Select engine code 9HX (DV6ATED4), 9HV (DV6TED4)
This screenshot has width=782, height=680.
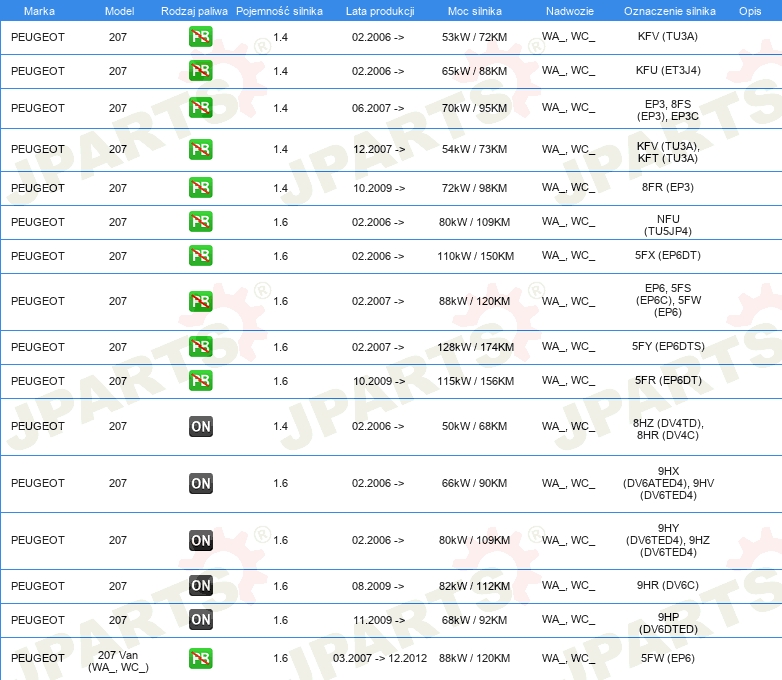(x=668, y=483)
